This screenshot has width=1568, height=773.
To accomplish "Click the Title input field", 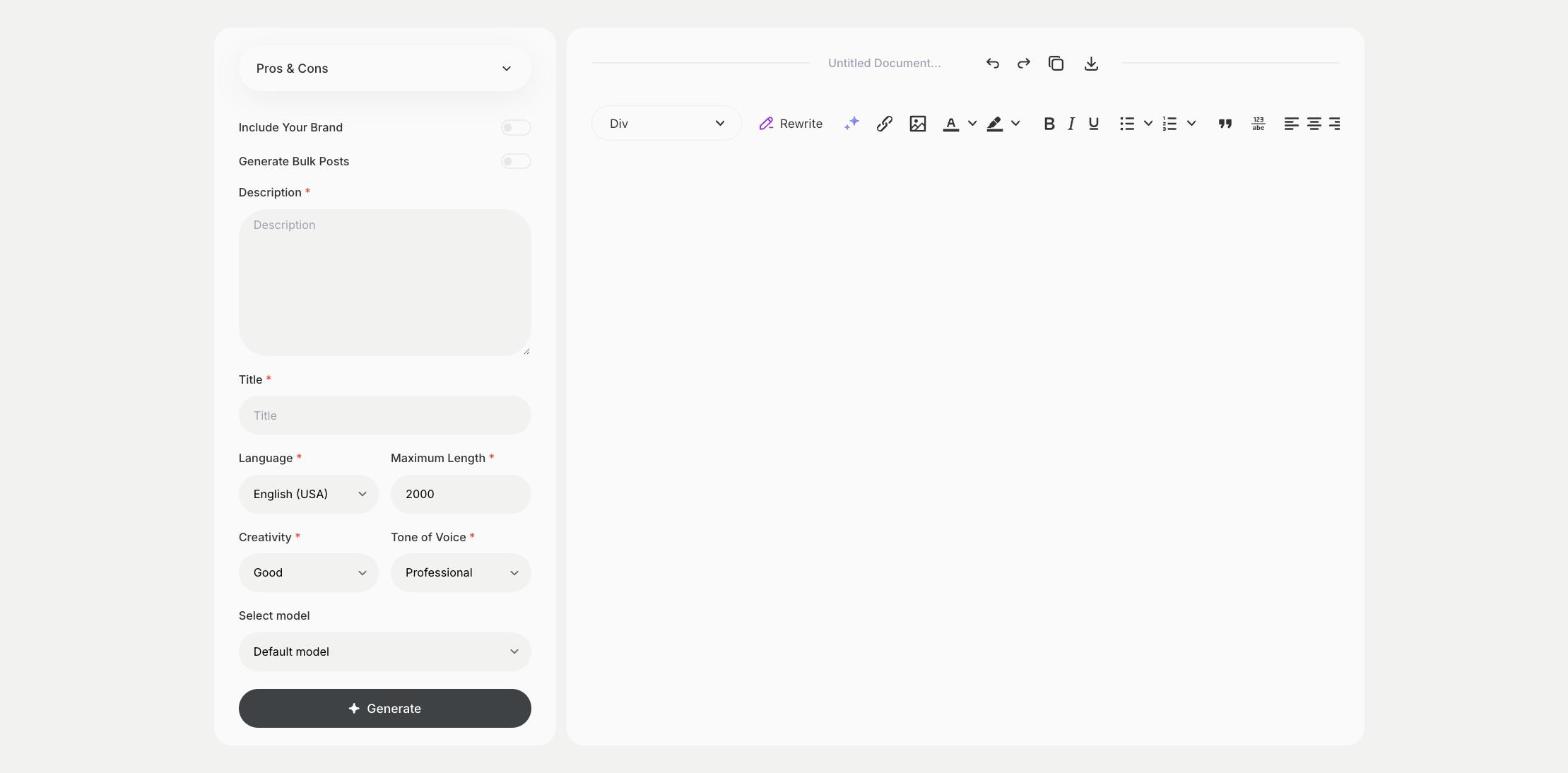I will pyautogui.click(x=385, y=415).
